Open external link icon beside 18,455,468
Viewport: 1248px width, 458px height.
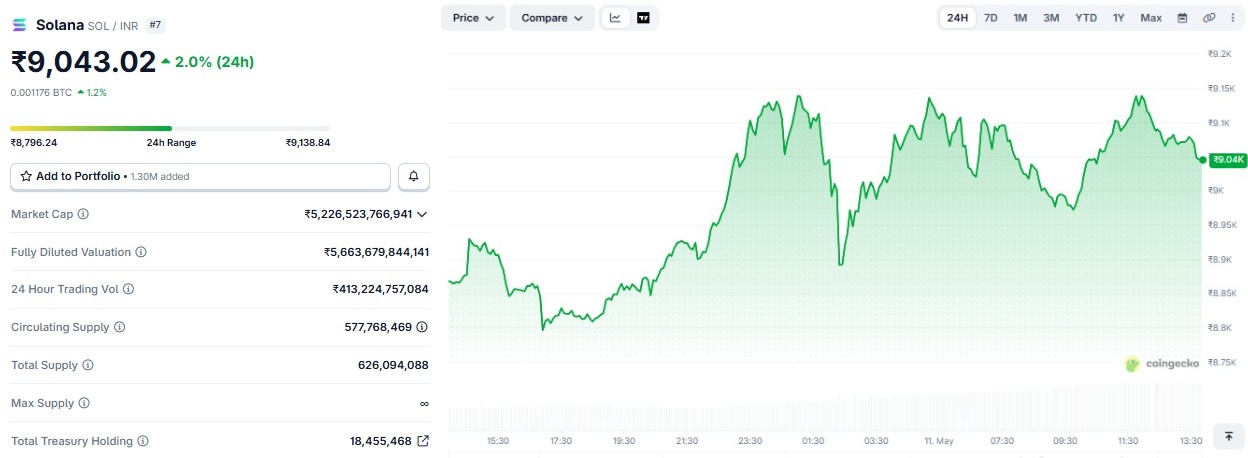pyautogui.click(x=423, y=441)
